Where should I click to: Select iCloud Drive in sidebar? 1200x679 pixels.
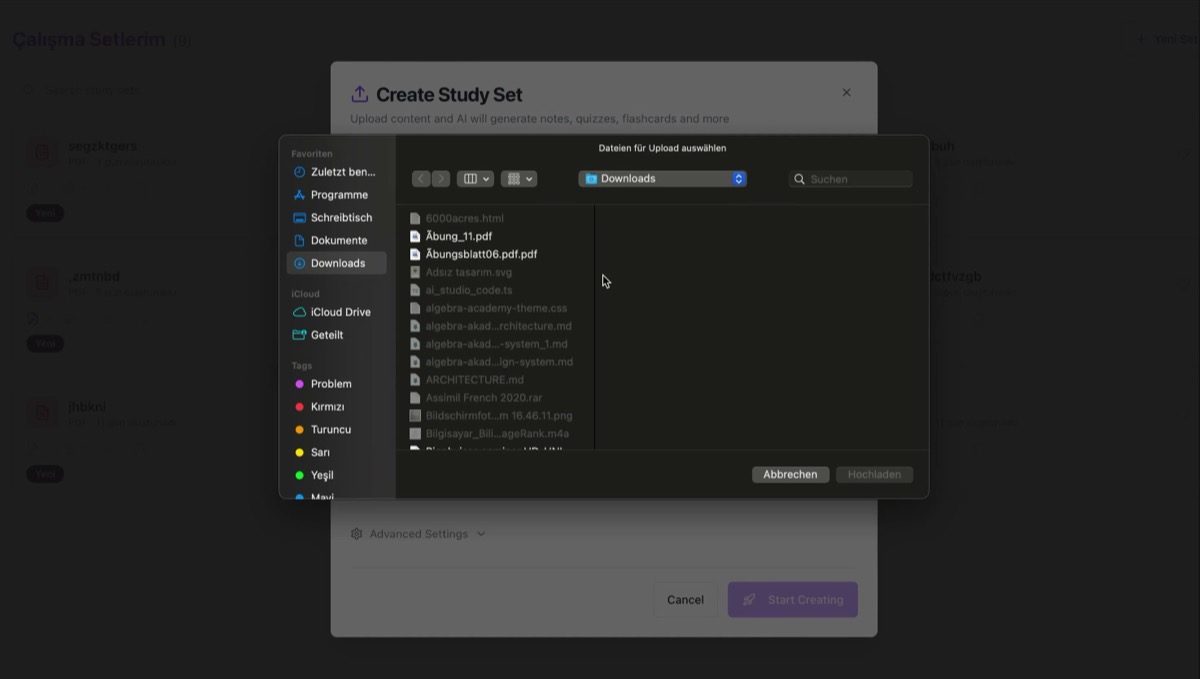340,312
